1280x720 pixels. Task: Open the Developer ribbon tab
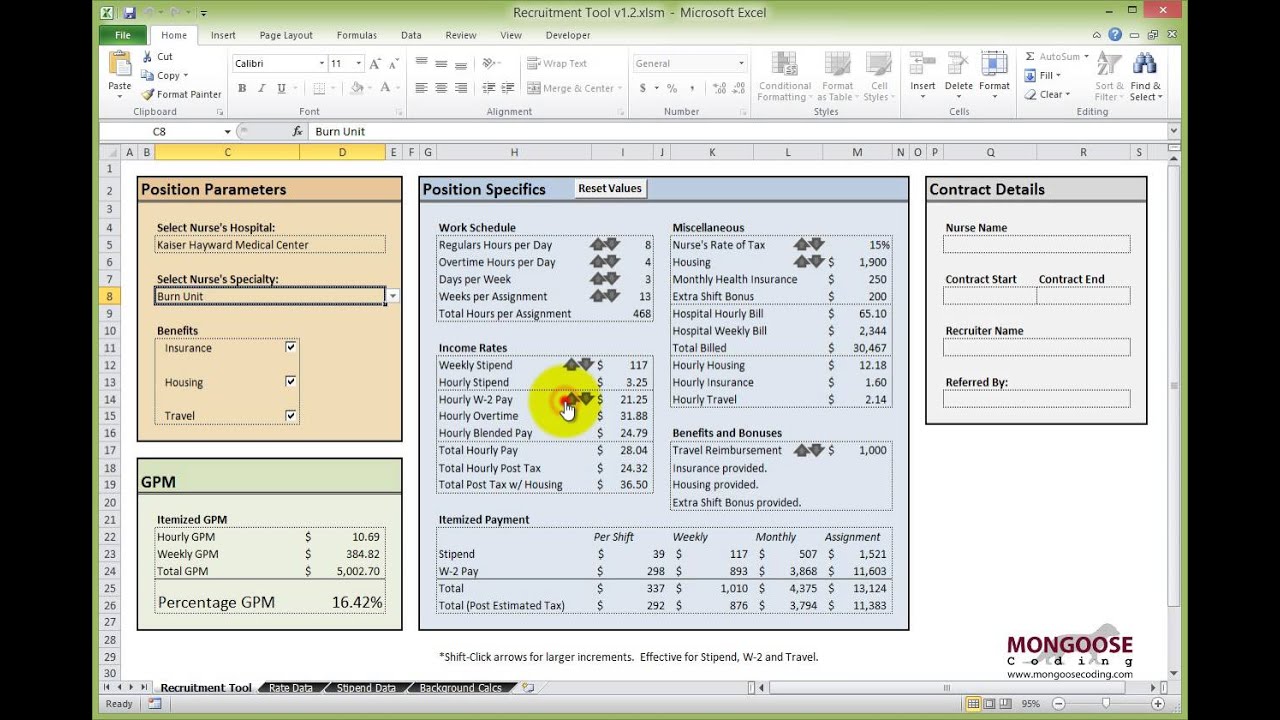pos(568,35)
